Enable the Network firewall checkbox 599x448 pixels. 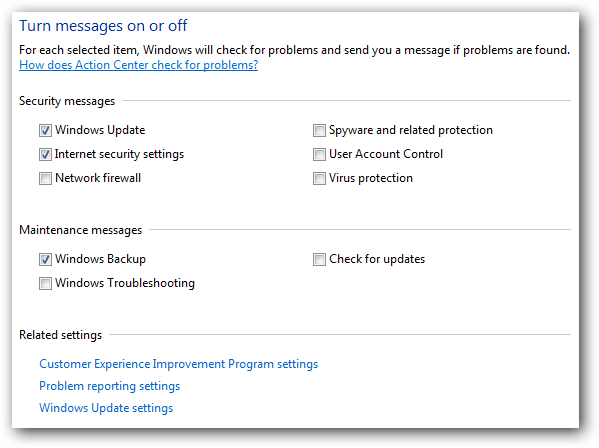45,178
